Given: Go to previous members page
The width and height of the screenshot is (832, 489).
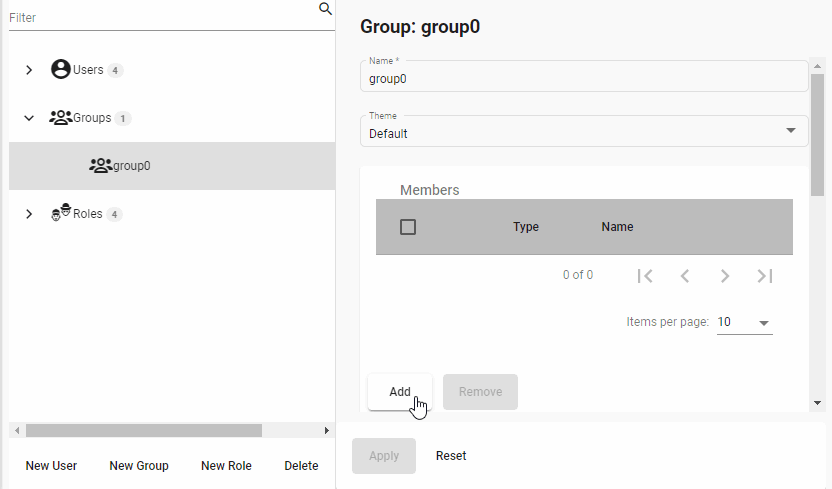Looking at the screenshot, I should 685,276.
